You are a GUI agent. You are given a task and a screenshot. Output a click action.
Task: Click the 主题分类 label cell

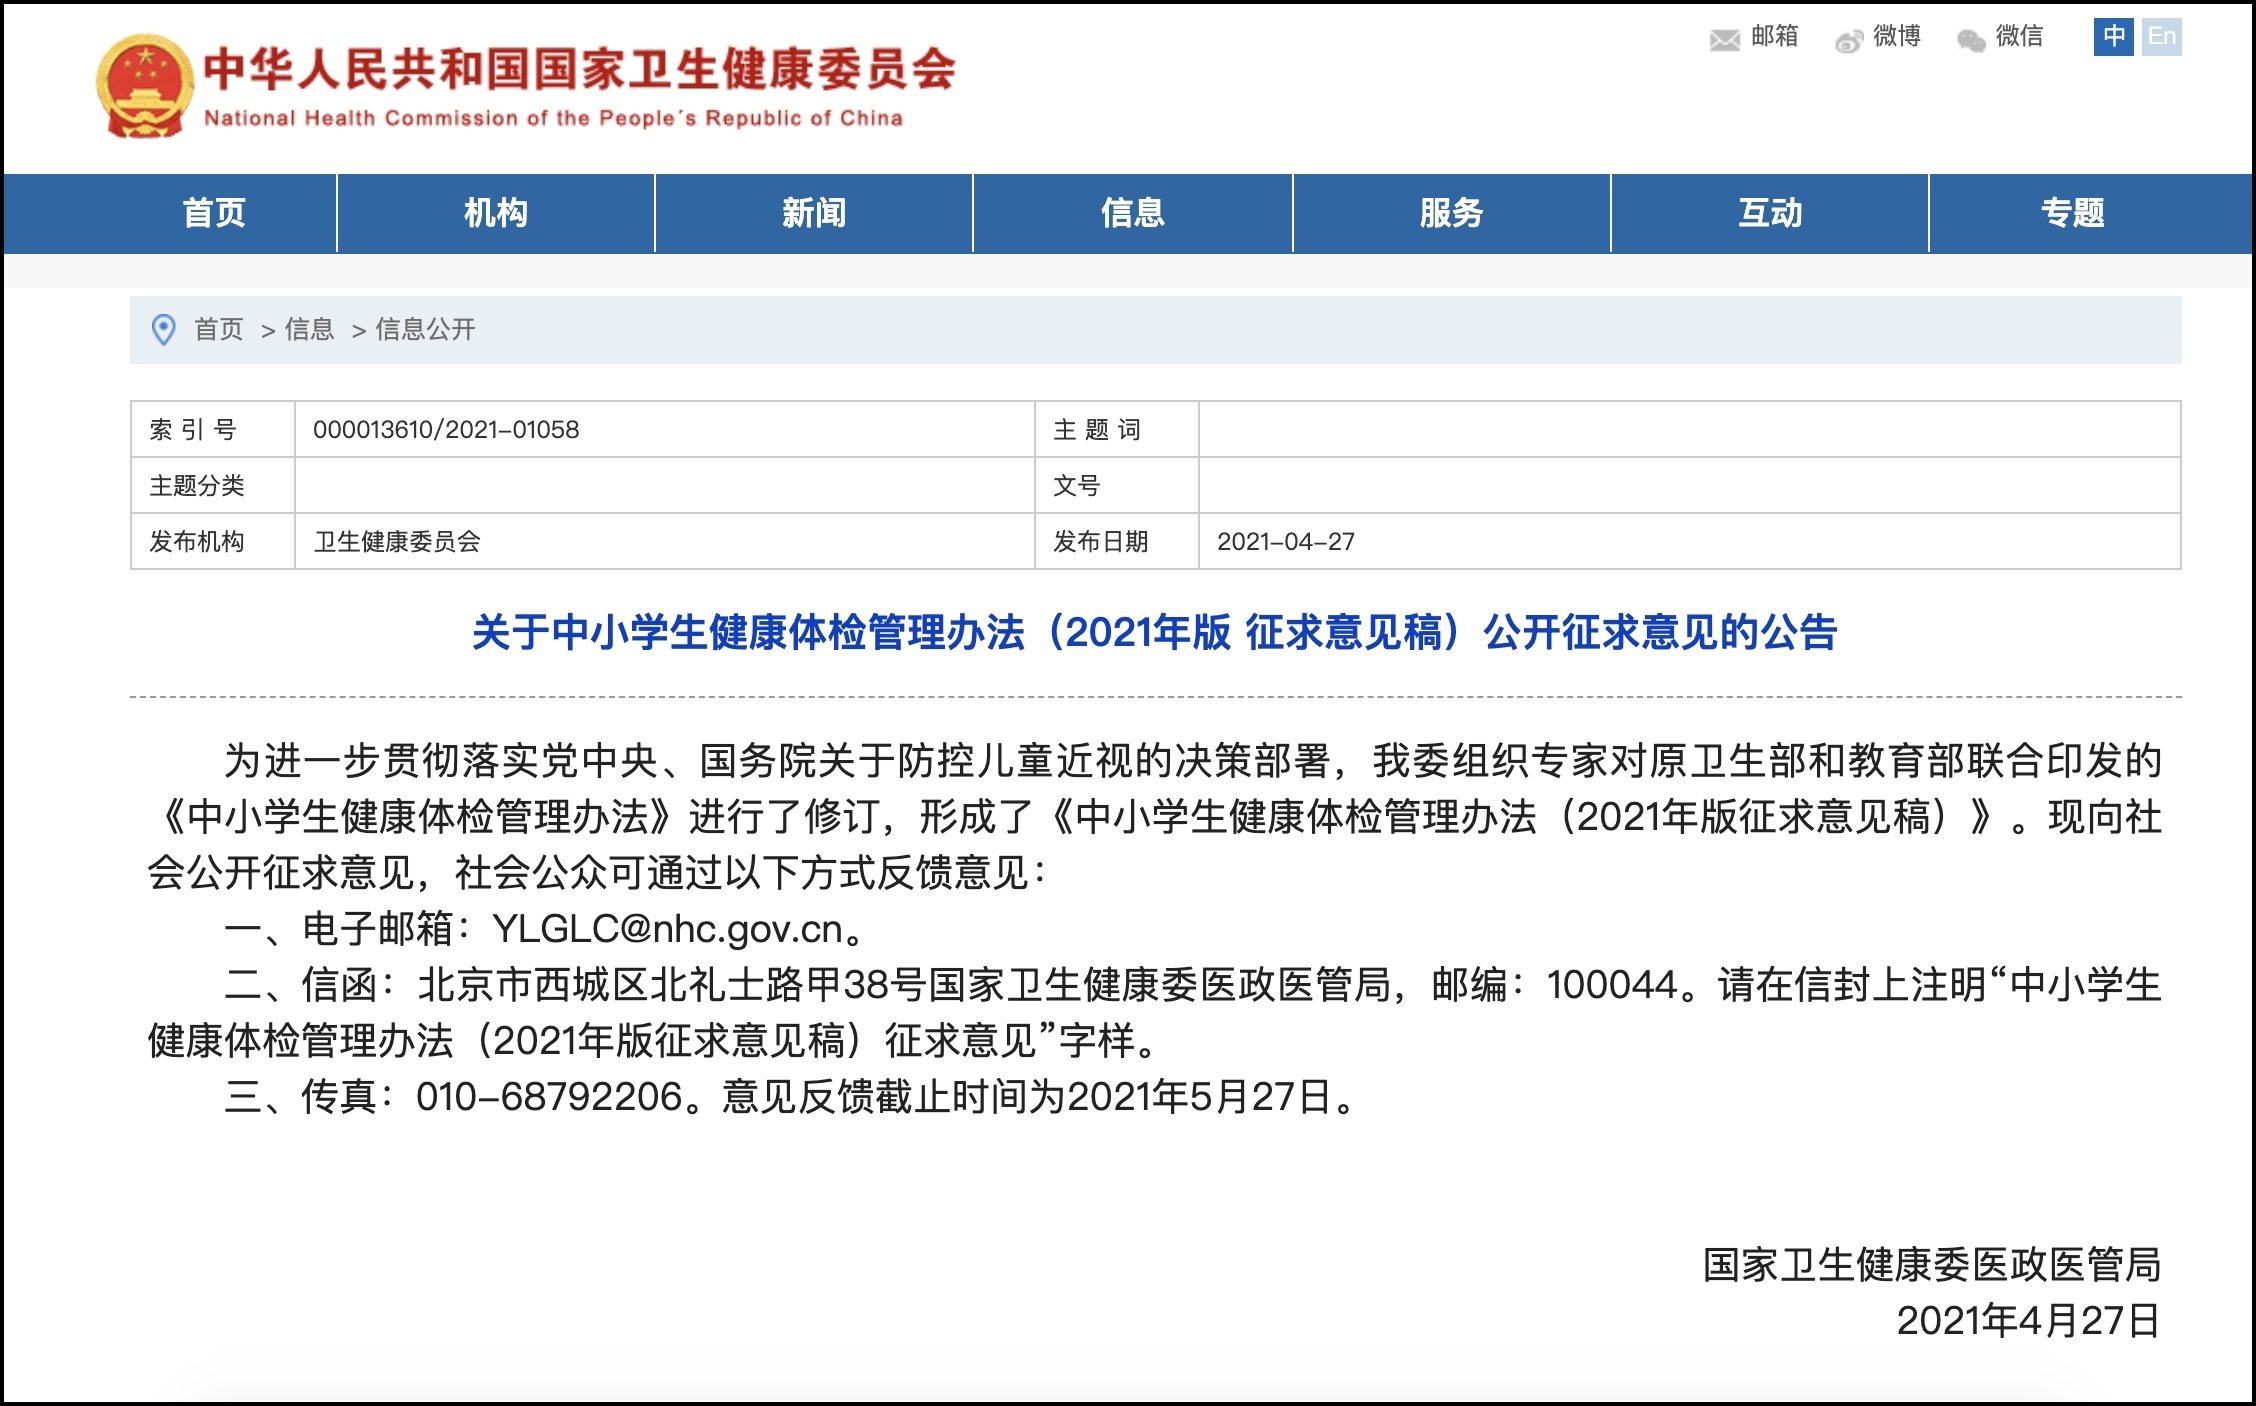pos(213,486)
